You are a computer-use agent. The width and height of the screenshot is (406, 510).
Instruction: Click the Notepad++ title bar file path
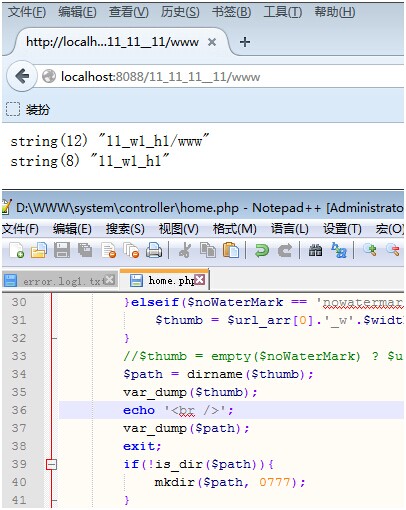tap(127, 208)
